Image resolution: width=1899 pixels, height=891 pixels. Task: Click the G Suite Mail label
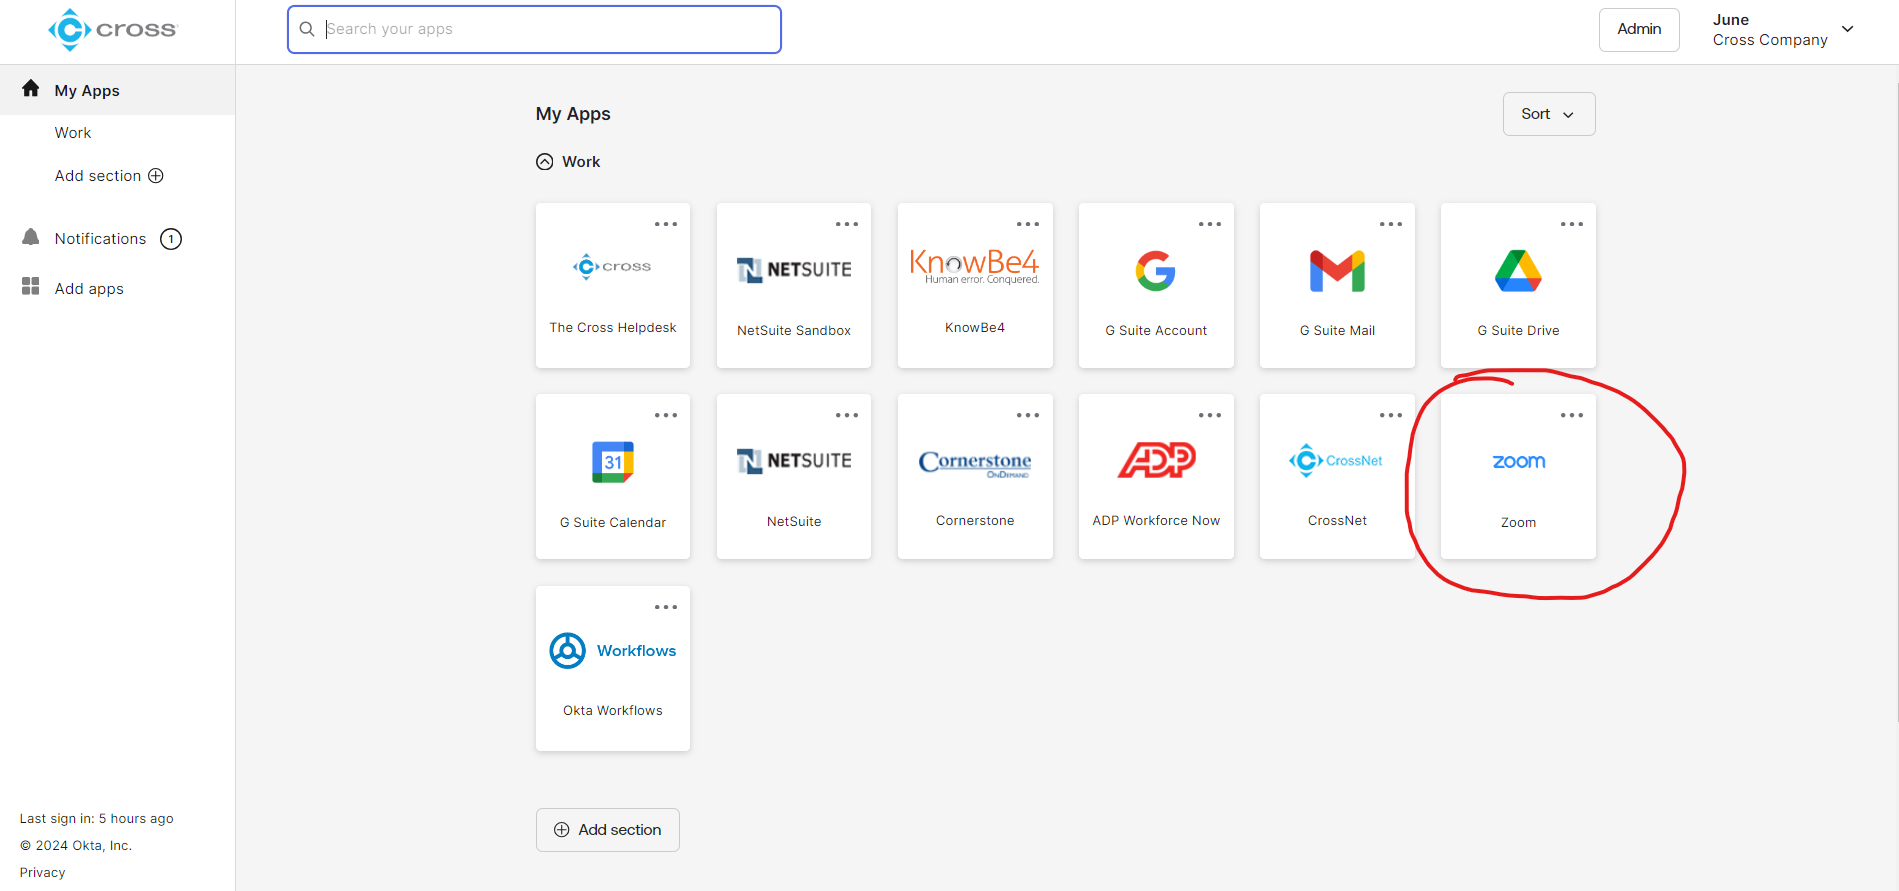(x=1337, y=330)
